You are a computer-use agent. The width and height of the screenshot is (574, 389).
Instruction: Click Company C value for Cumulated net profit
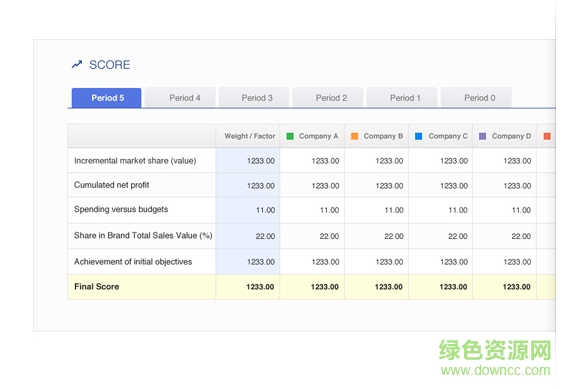click(x=454, y=186)
